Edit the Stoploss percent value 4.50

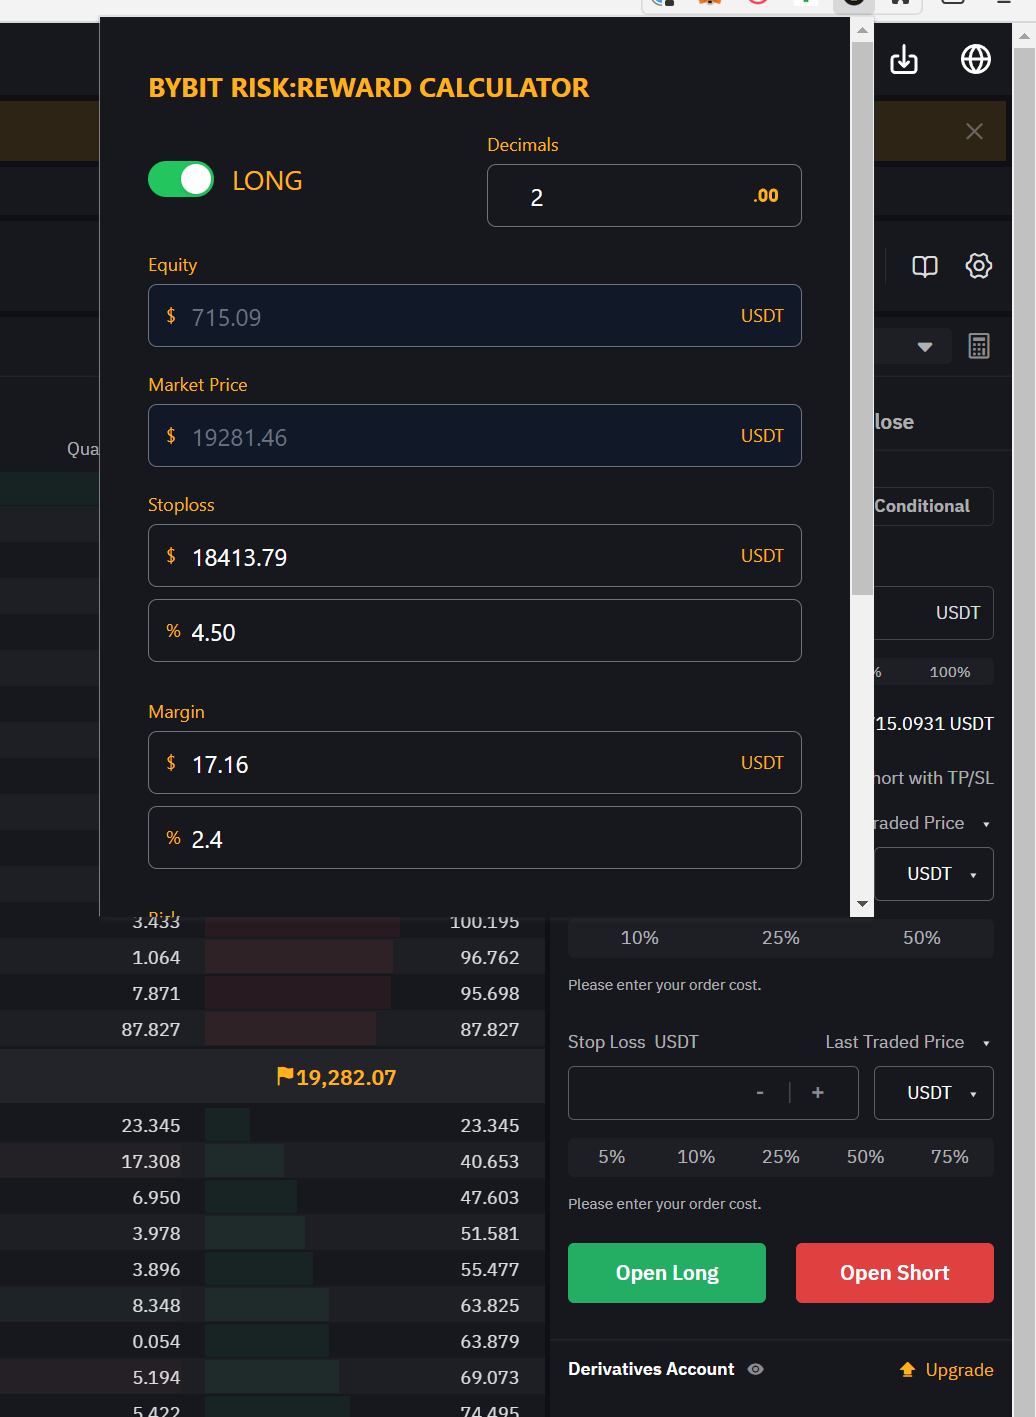point(475,631)
